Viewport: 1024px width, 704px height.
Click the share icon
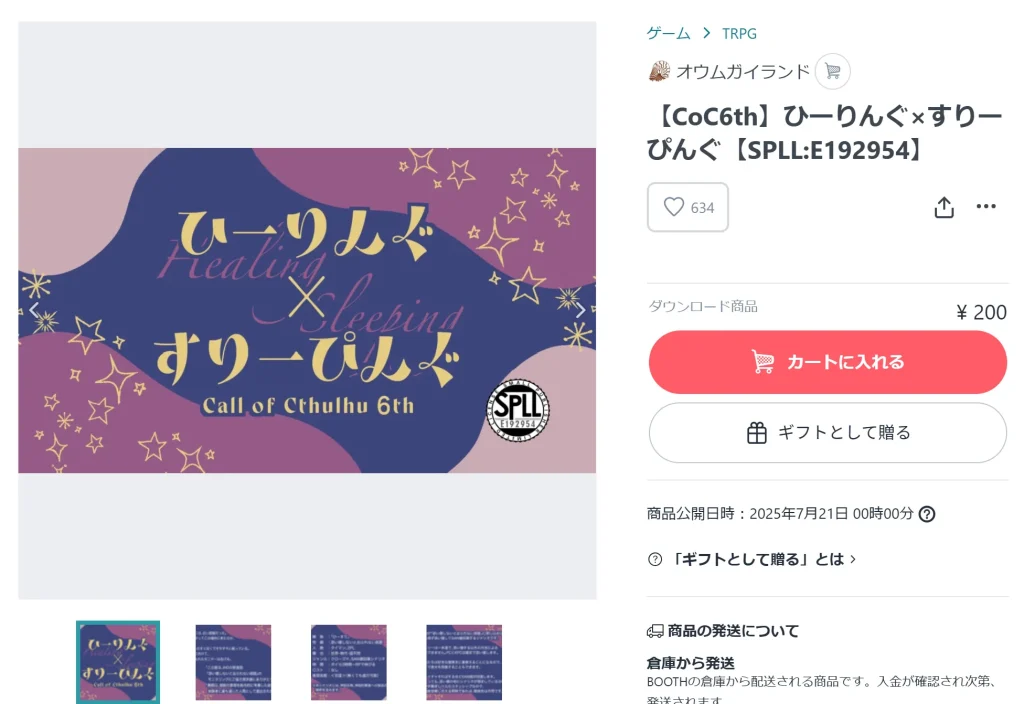[944, 207]
